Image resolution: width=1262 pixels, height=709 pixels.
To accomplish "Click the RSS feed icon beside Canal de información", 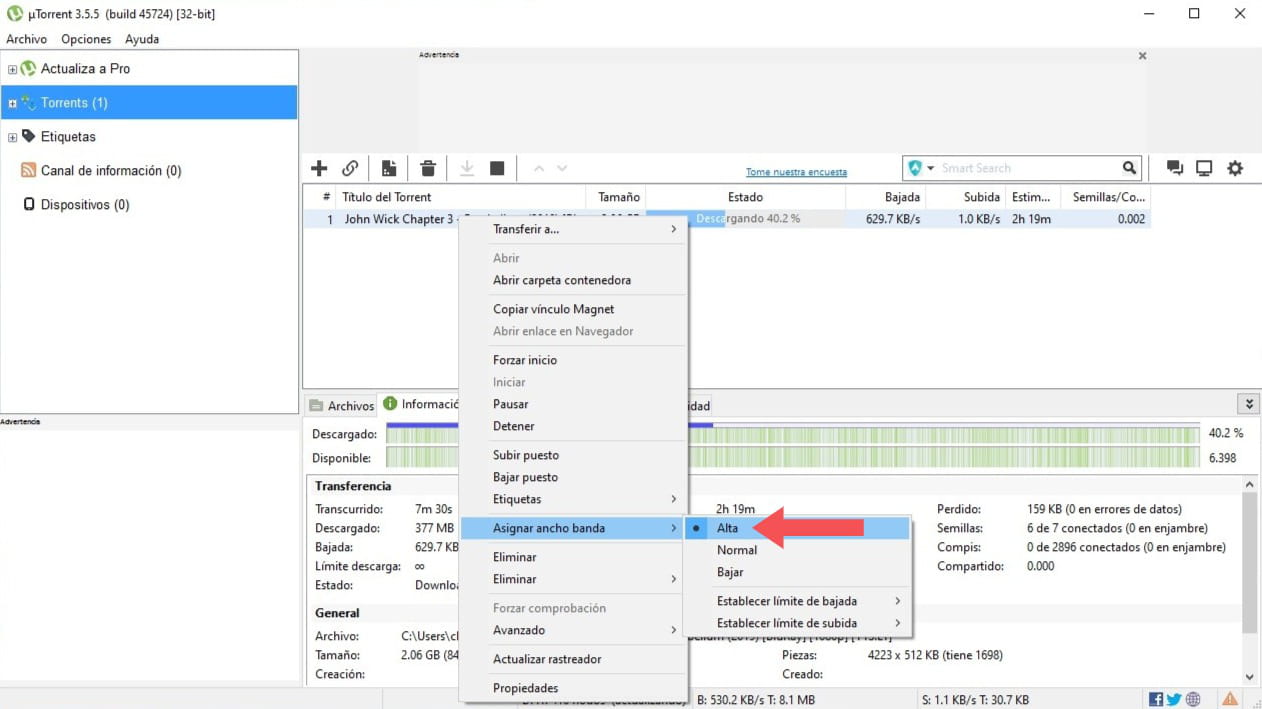I will [28, 170].
